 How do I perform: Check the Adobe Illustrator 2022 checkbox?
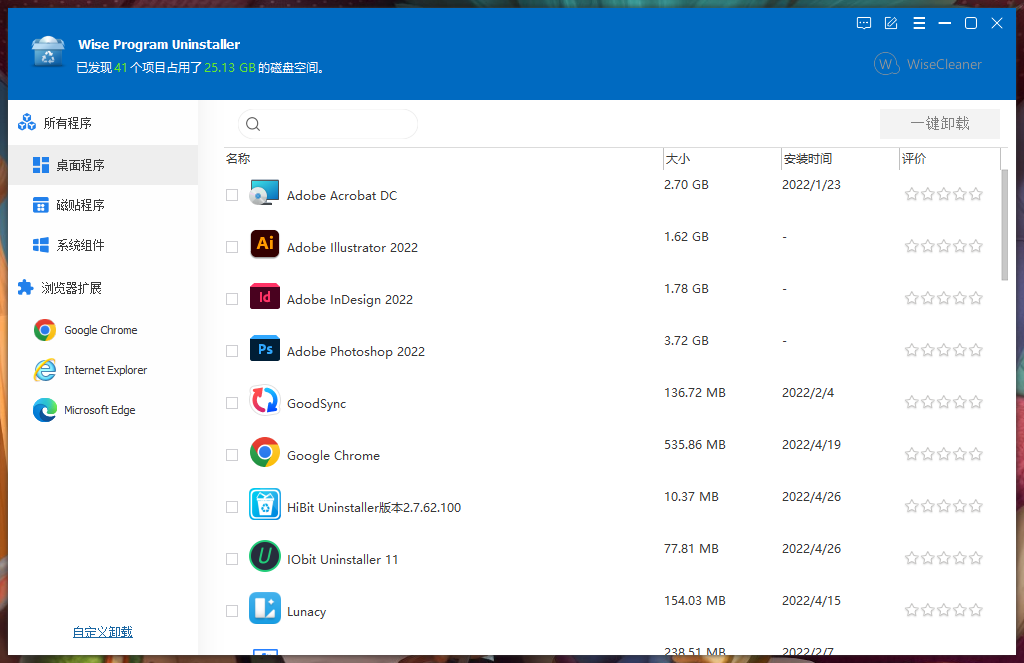point(232,247)
